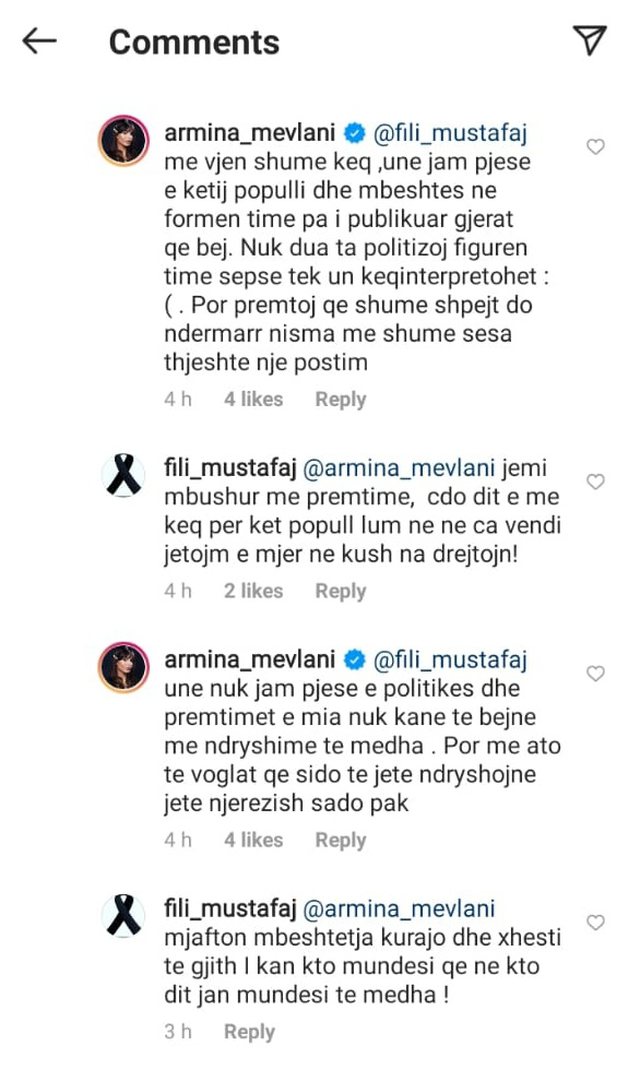Like armina_mevlani's first comment with heart
The width and height of the screenshot is (640, 1082).
coord(595,147)
